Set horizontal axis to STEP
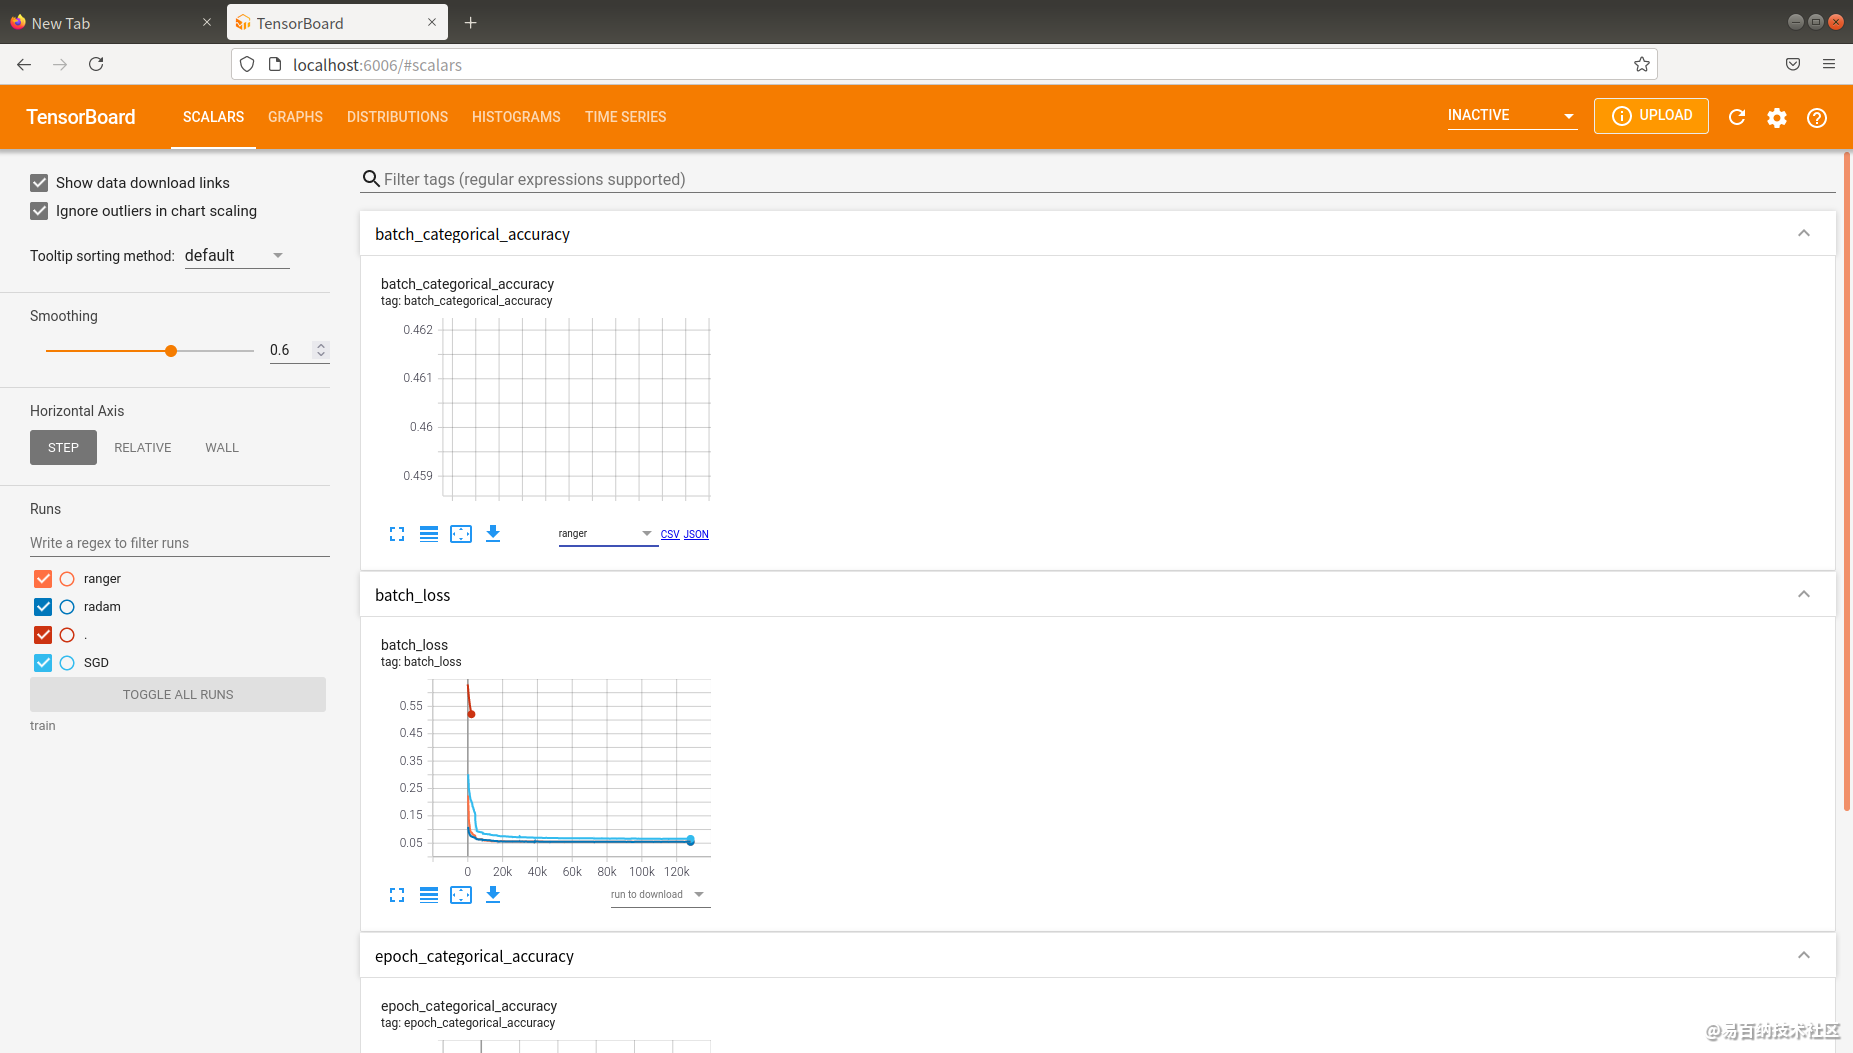1853x1053 pixels. 63,448
